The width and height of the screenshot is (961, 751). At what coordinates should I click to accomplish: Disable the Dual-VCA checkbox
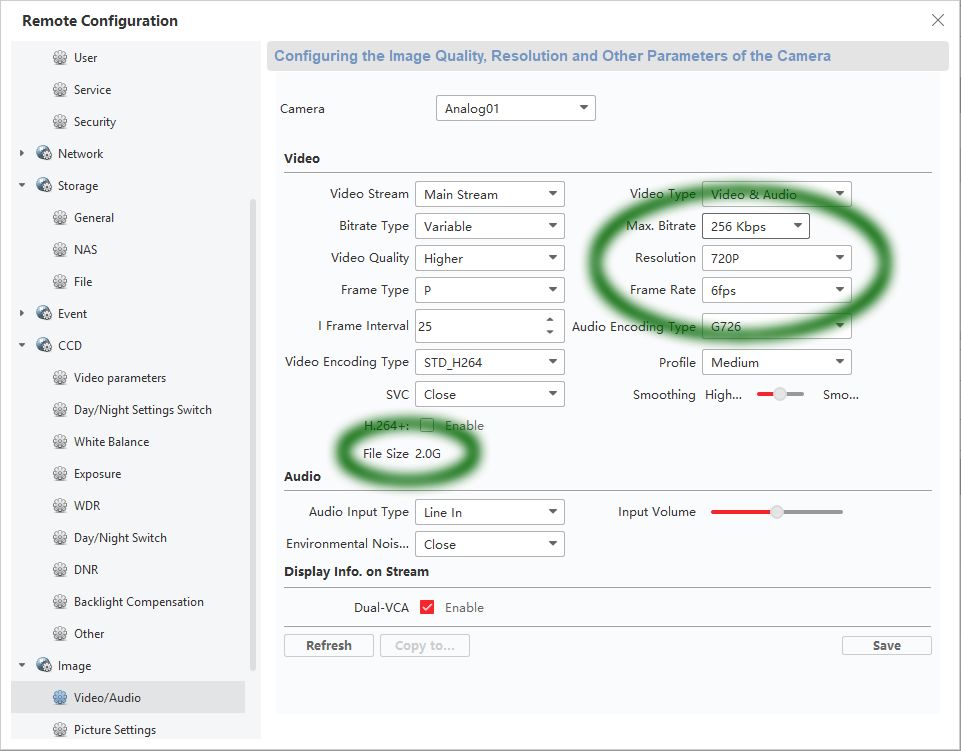click(427, 607)
